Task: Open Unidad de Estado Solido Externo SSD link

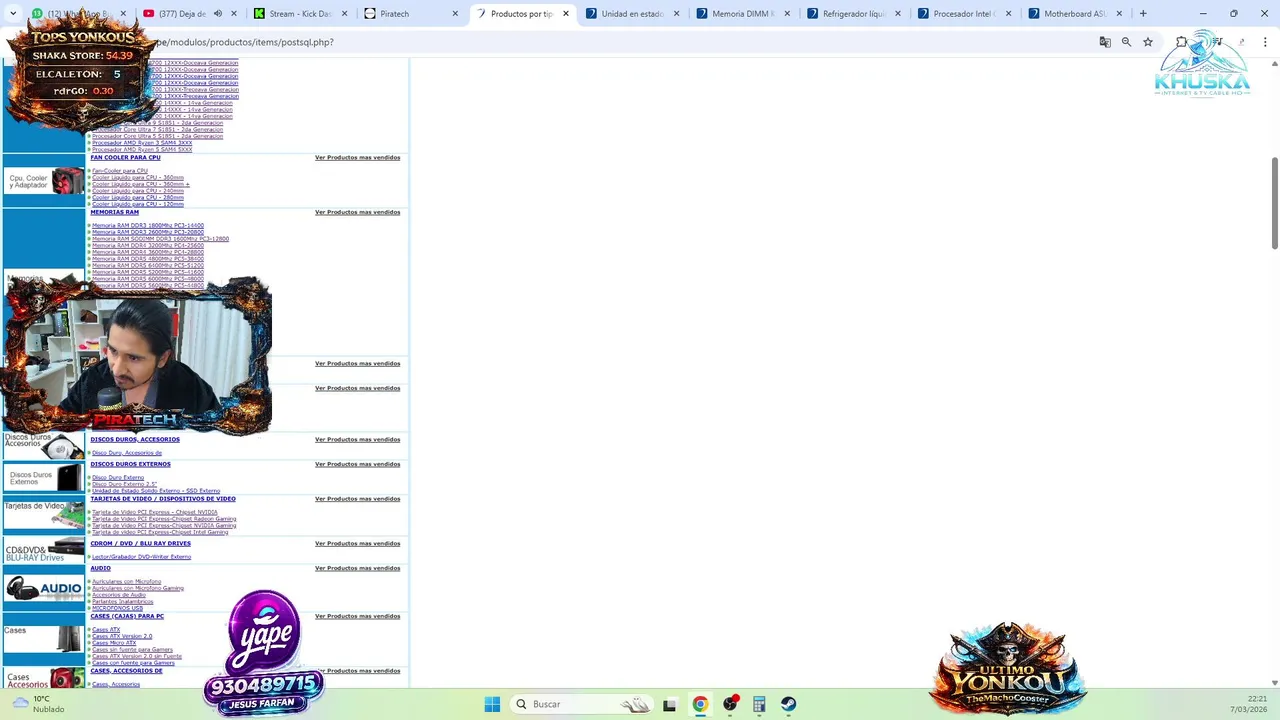Action: pyautogui.click(x=156, y=491)
